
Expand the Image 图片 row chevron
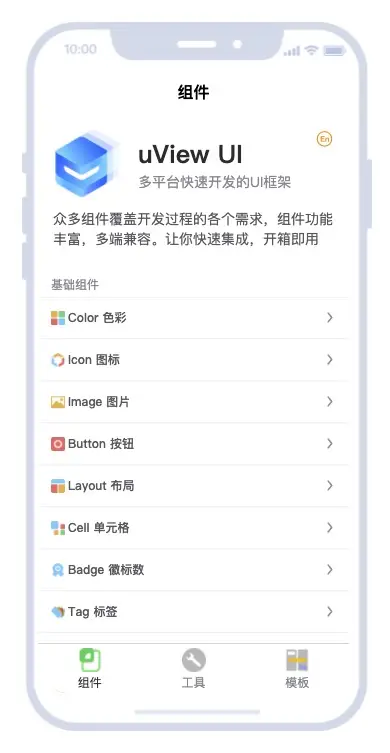click(329, 401)
